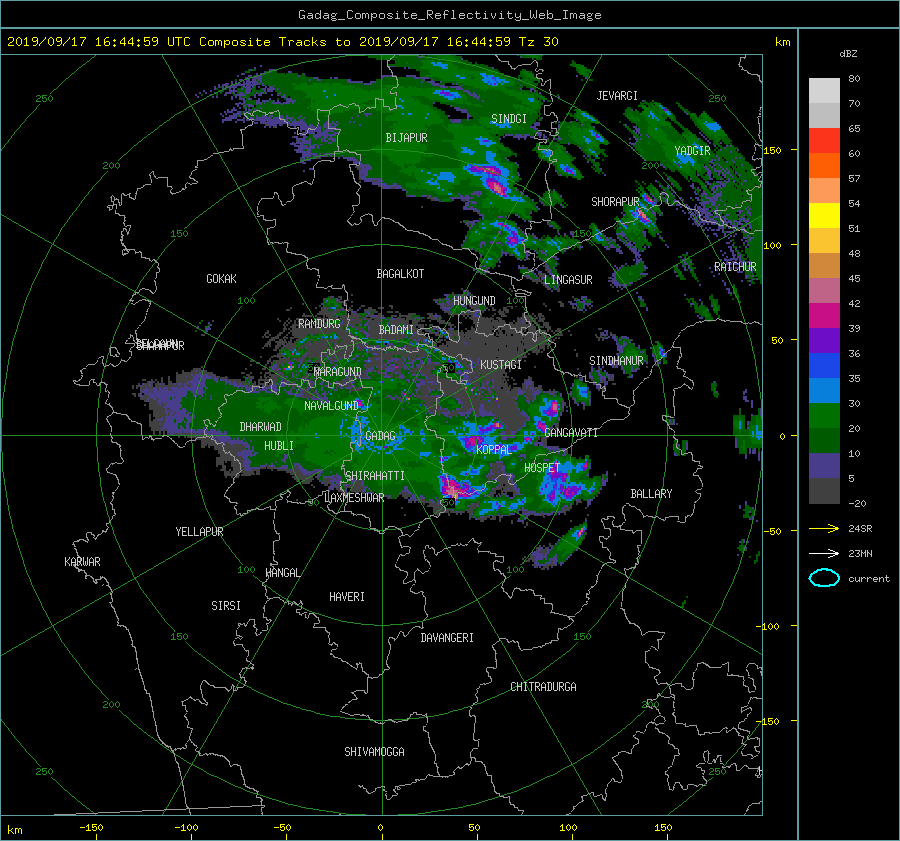
Task: Click the 150 tick on right axis
Action: click(773, 150)
